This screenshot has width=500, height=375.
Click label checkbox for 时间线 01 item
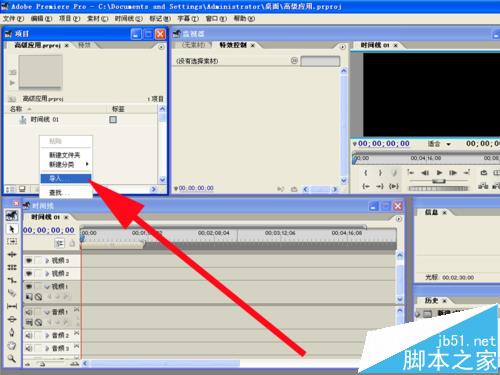(113, 119)
